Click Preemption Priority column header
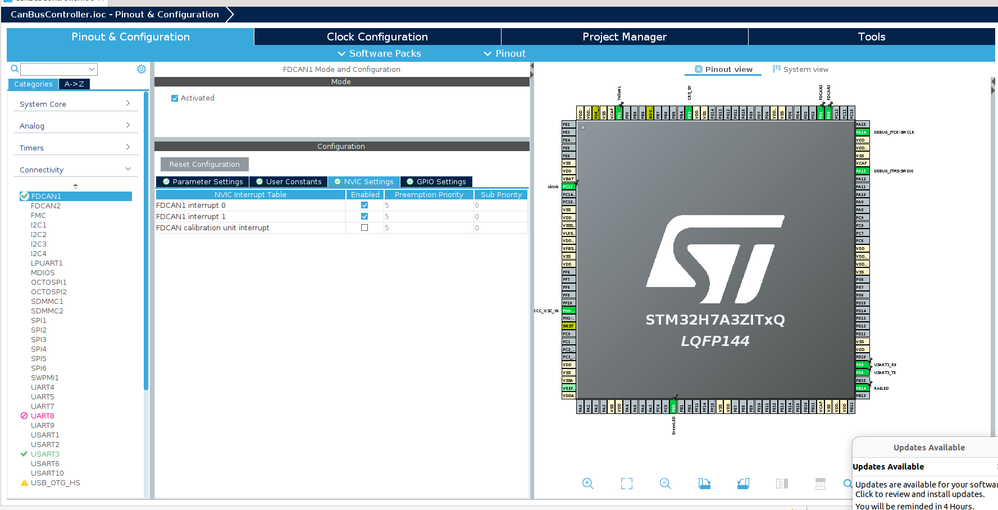This screenshot has width=998, height=510. (x=428, y=194)
